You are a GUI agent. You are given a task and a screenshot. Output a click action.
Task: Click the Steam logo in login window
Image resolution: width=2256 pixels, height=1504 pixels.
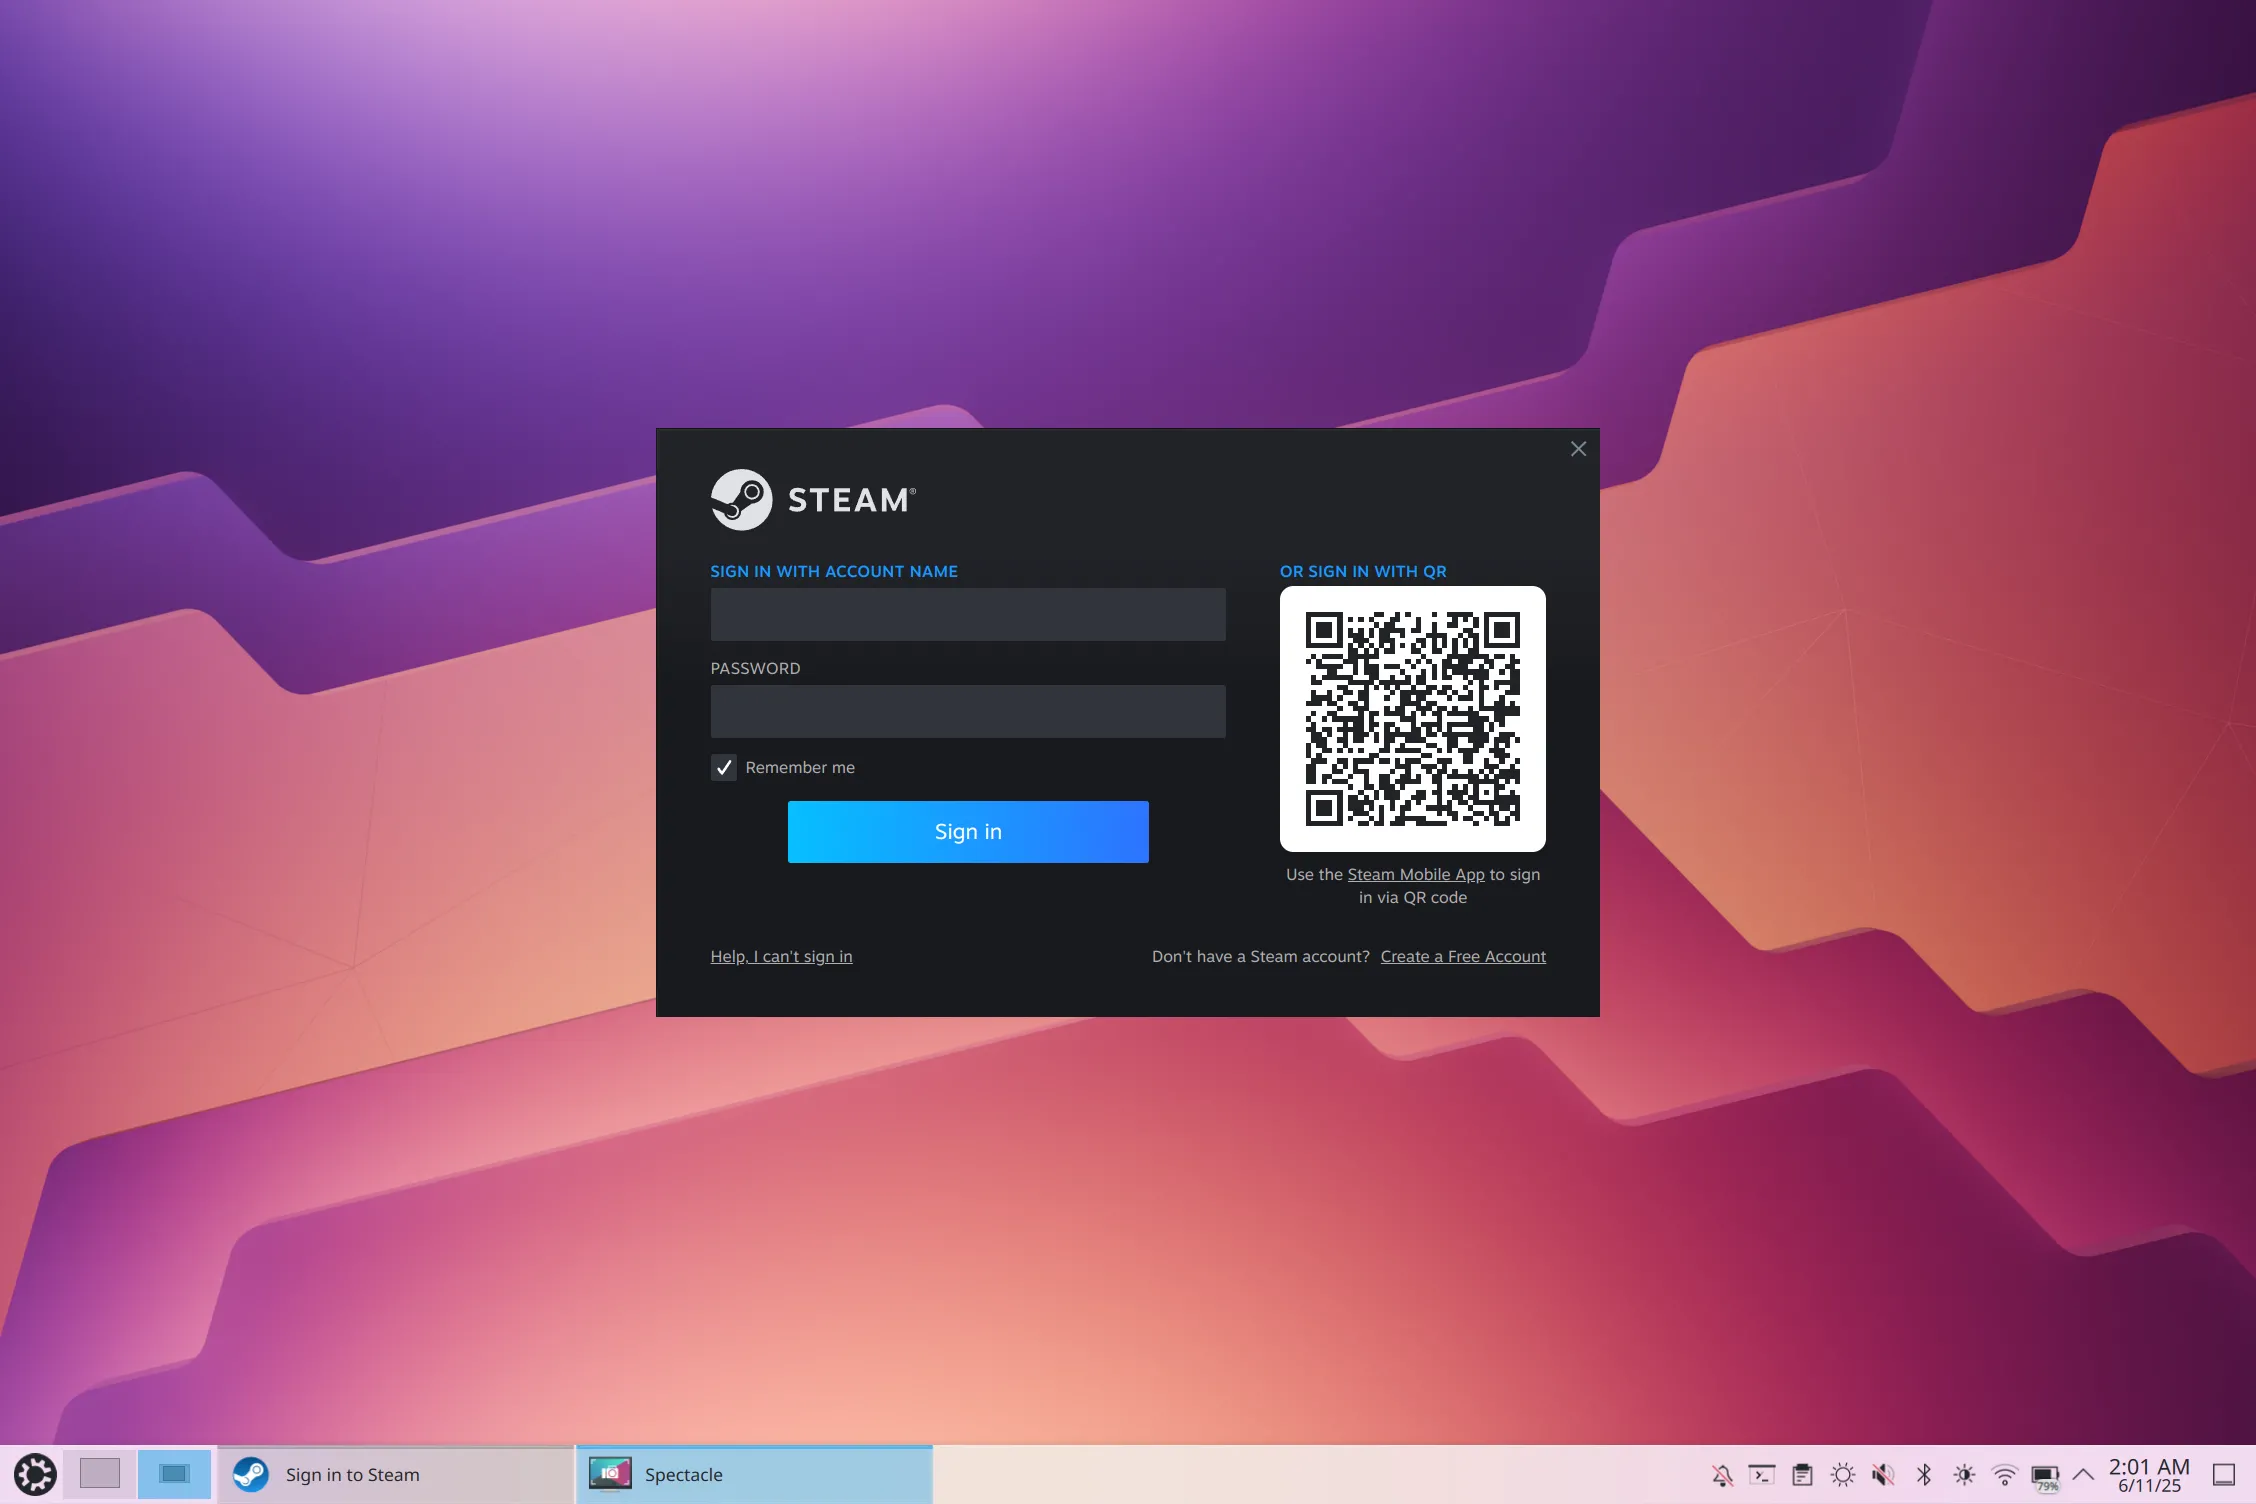tap(742, 498)
